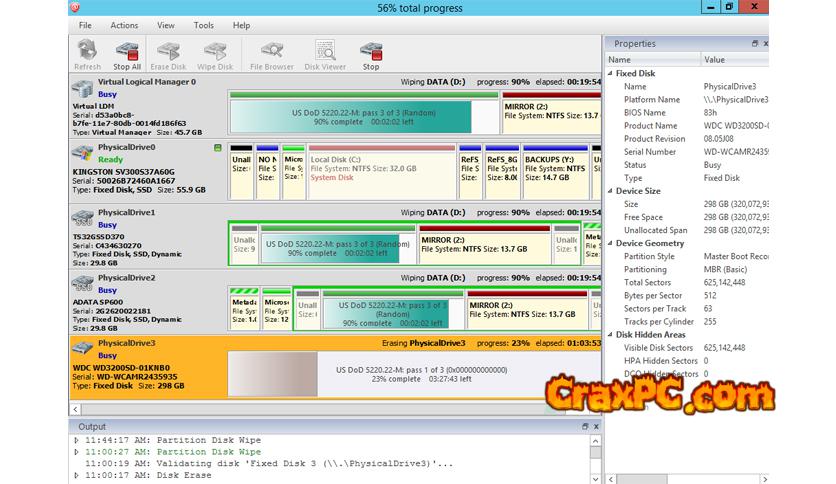836x484 pixels.
Task: Open the View menu
Action: click(x=165, y=25)
